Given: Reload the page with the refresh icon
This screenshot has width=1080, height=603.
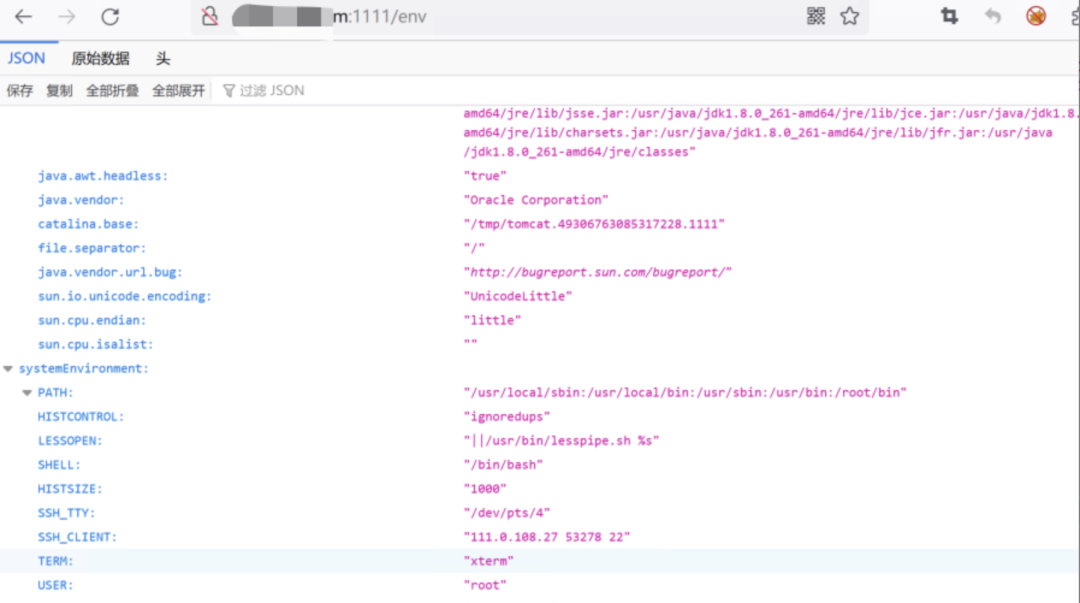Looking at the screenshot, I should tap(110, 17).
